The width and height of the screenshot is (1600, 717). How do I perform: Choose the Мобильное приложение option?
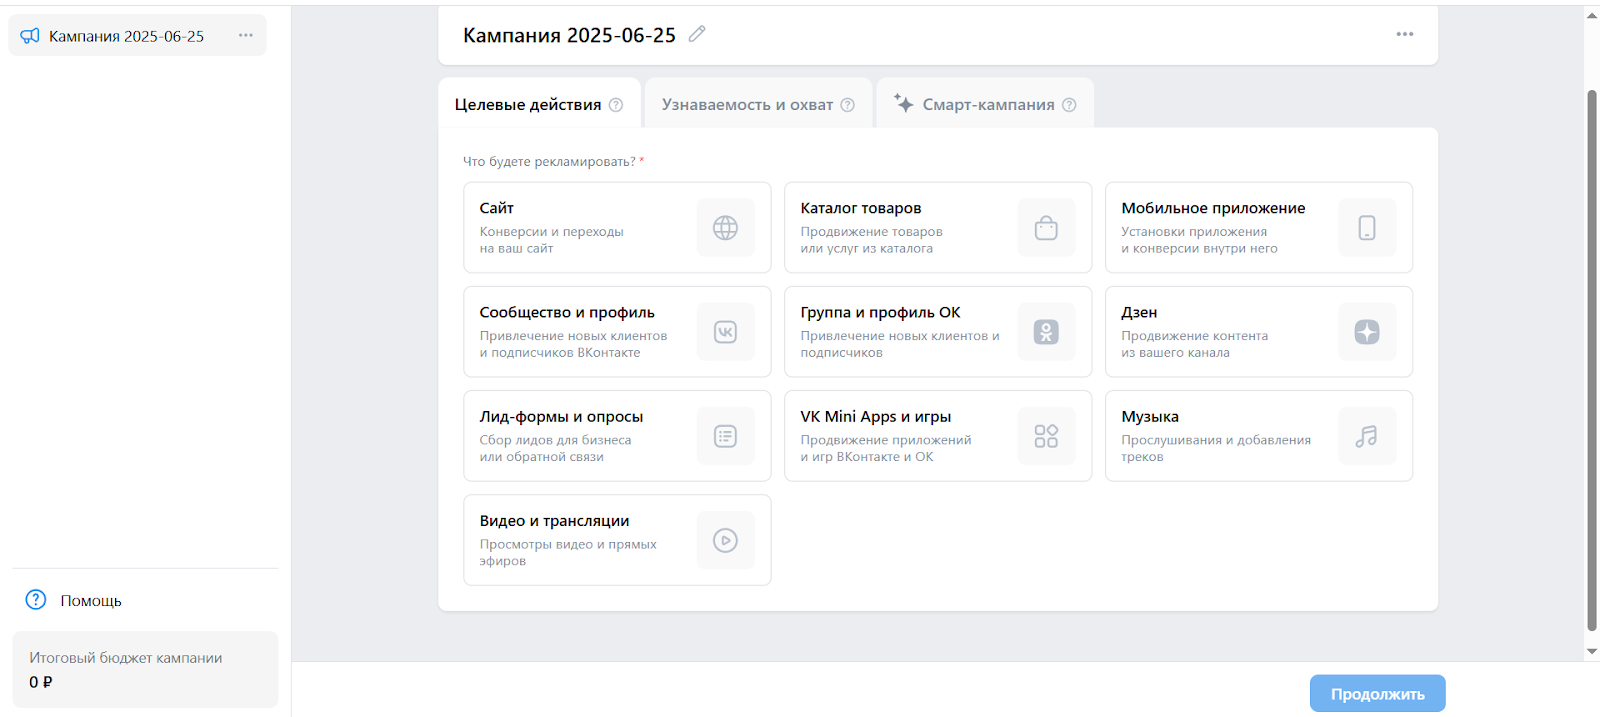coord(1259,227)
